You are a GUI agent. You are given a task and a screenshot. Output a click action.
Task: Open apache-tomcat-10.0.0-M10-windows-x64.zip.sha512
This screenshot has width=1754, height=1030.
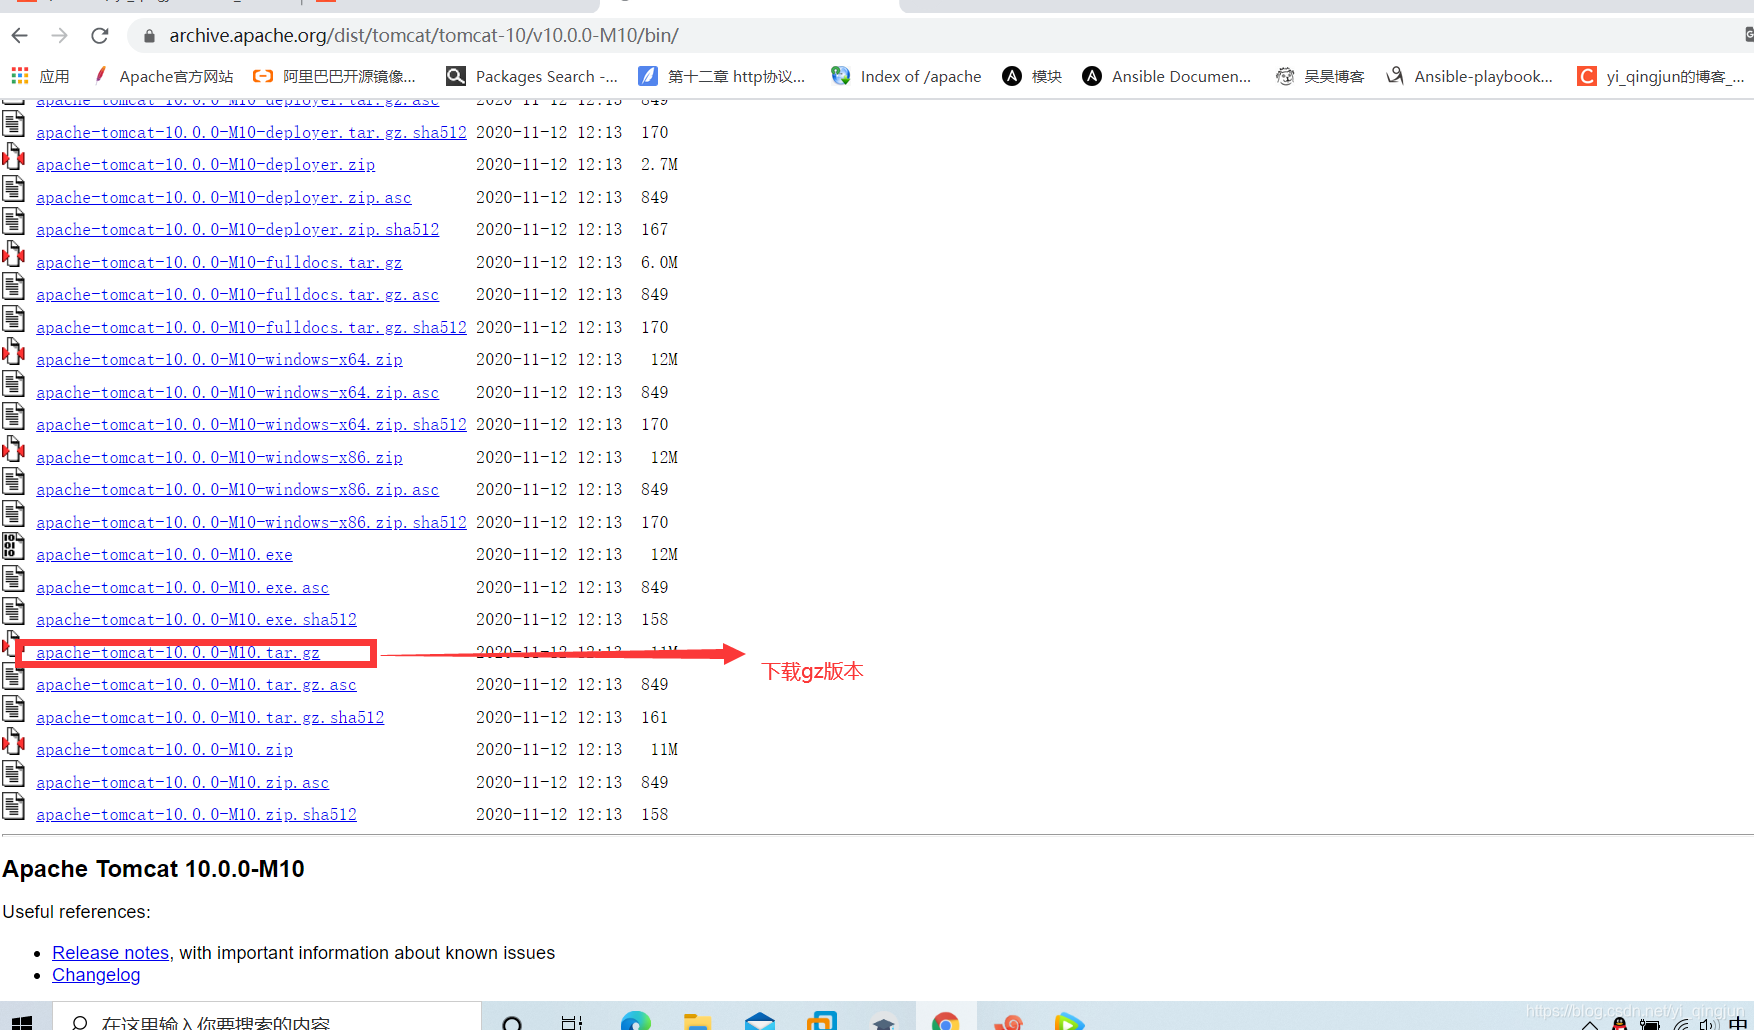251,424
